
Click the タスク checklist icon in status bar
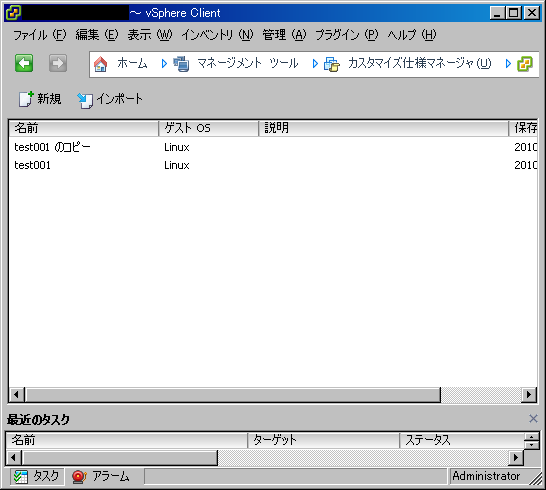[x=21, y=476]
